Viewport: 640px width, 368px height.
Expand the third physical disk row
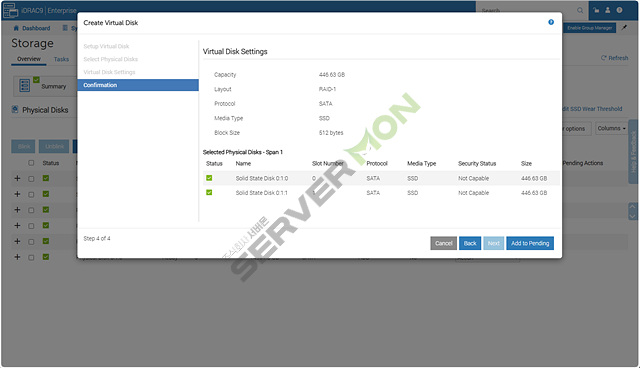click(17, 210)
